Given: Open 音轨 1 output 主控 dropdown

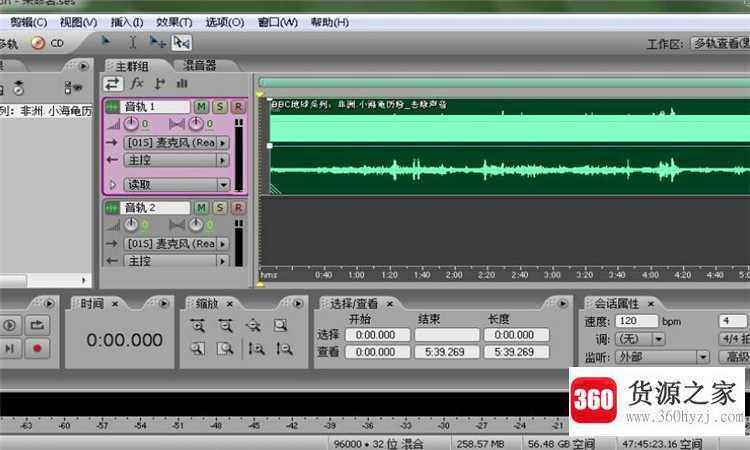Looking at the screenshot, I should point(176,160).
